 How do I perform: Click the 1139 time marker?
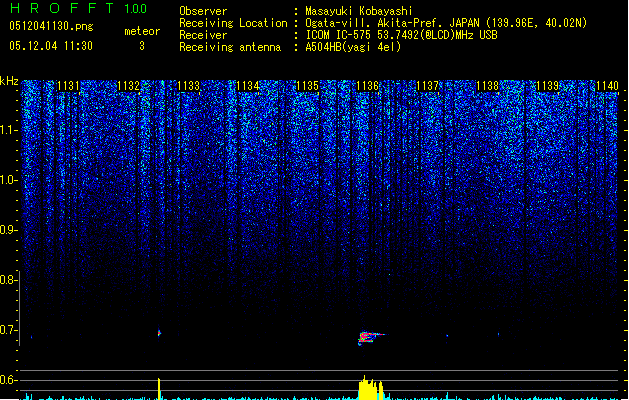click(x=547, y=86)
